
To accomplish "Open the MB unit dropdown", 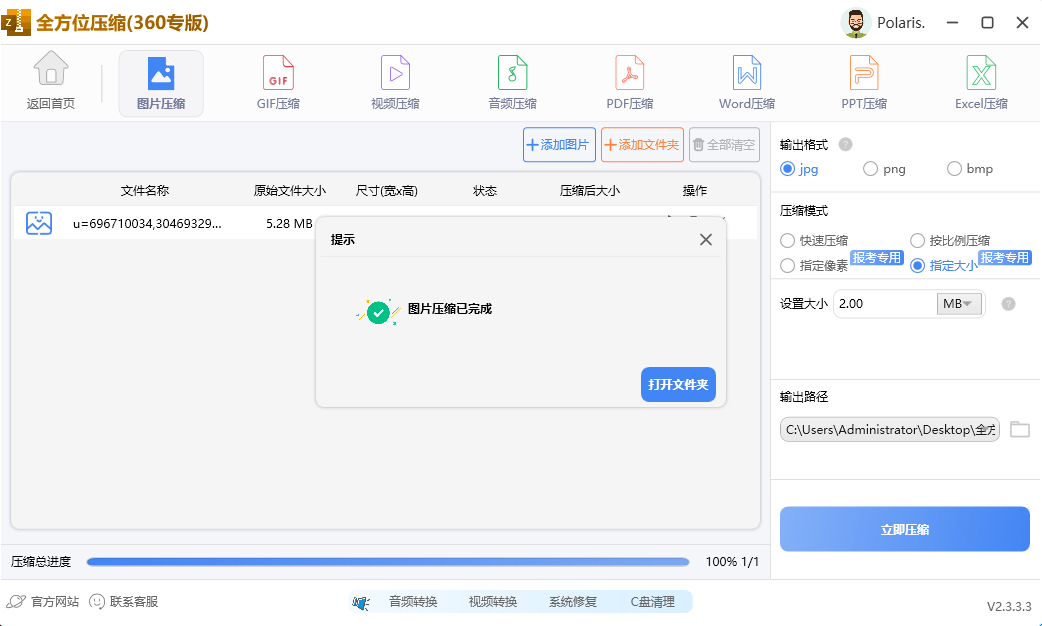I will [x=960, y=303].
